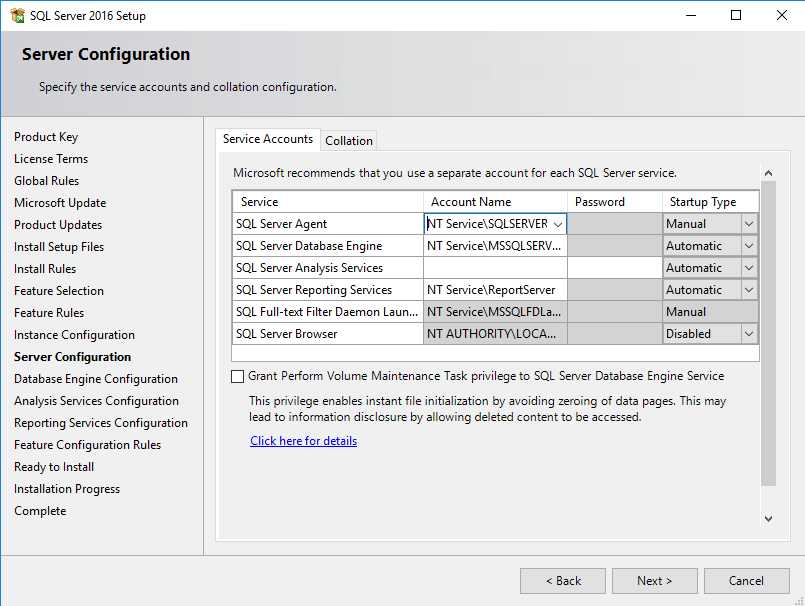Select Analysis Services Configuration step
Screen dimensions: 805x606
pyautogui.click(x=97, y=401)
